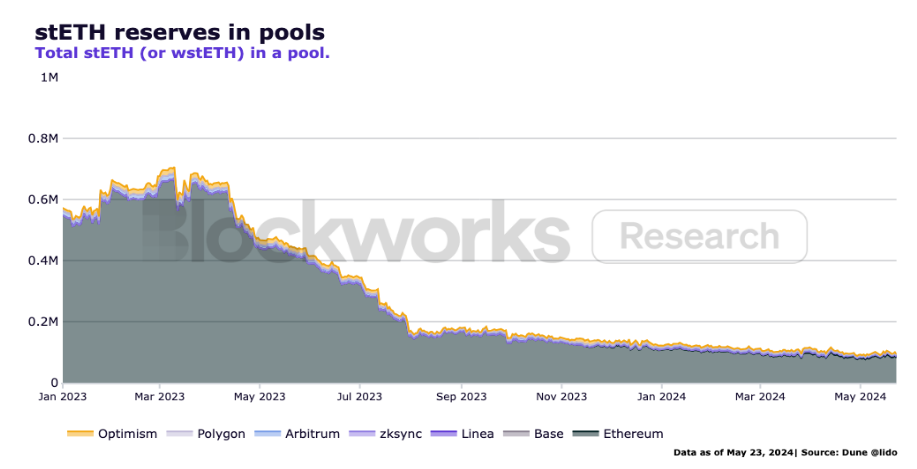Viewport: 917px width, 469px height.
Task: Click the subtitle Total stETH in a pool
Action: (x=182, y=53)
